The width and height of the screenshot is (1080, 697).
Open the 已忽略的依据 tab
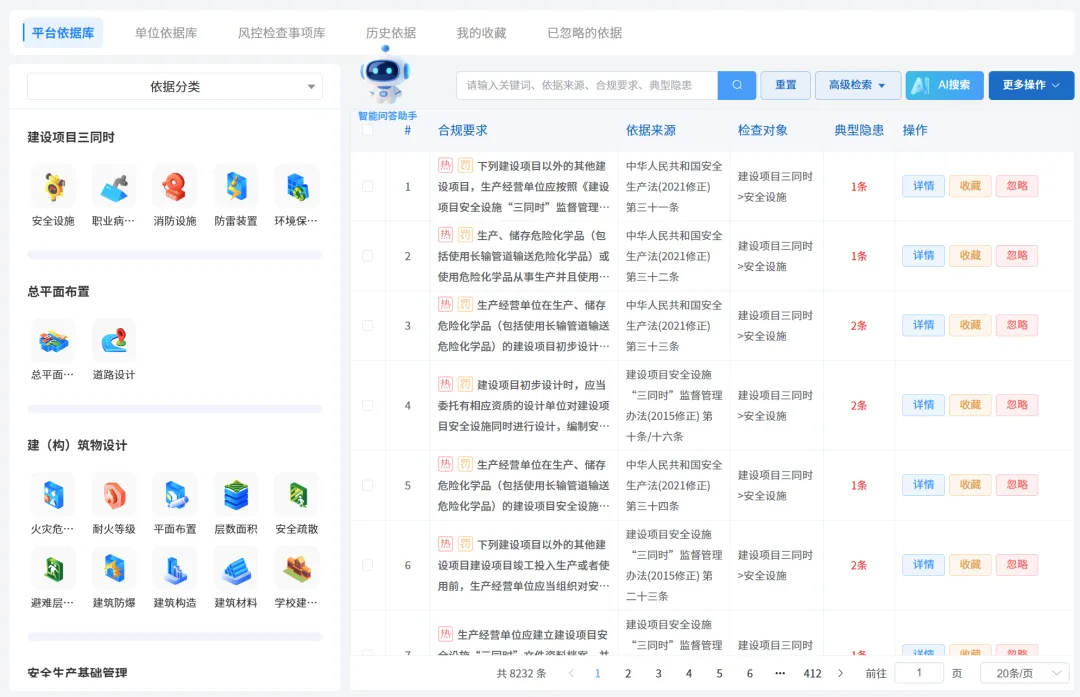pyautogui.click(x=584, y=33)
